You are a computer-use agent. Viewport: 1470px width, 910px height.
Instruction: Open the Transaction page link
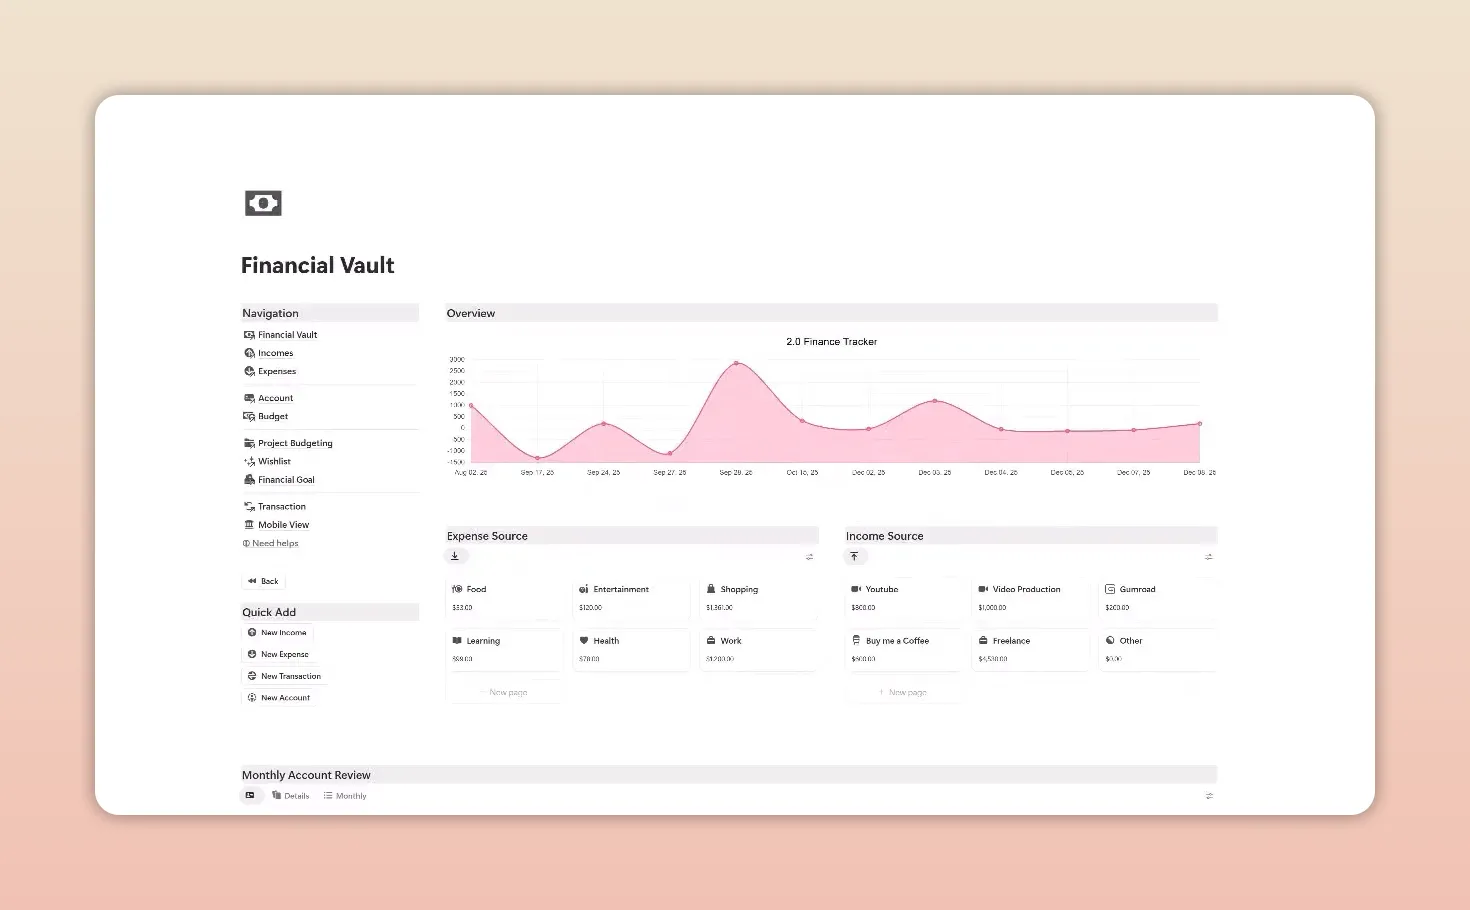[275, 507]
